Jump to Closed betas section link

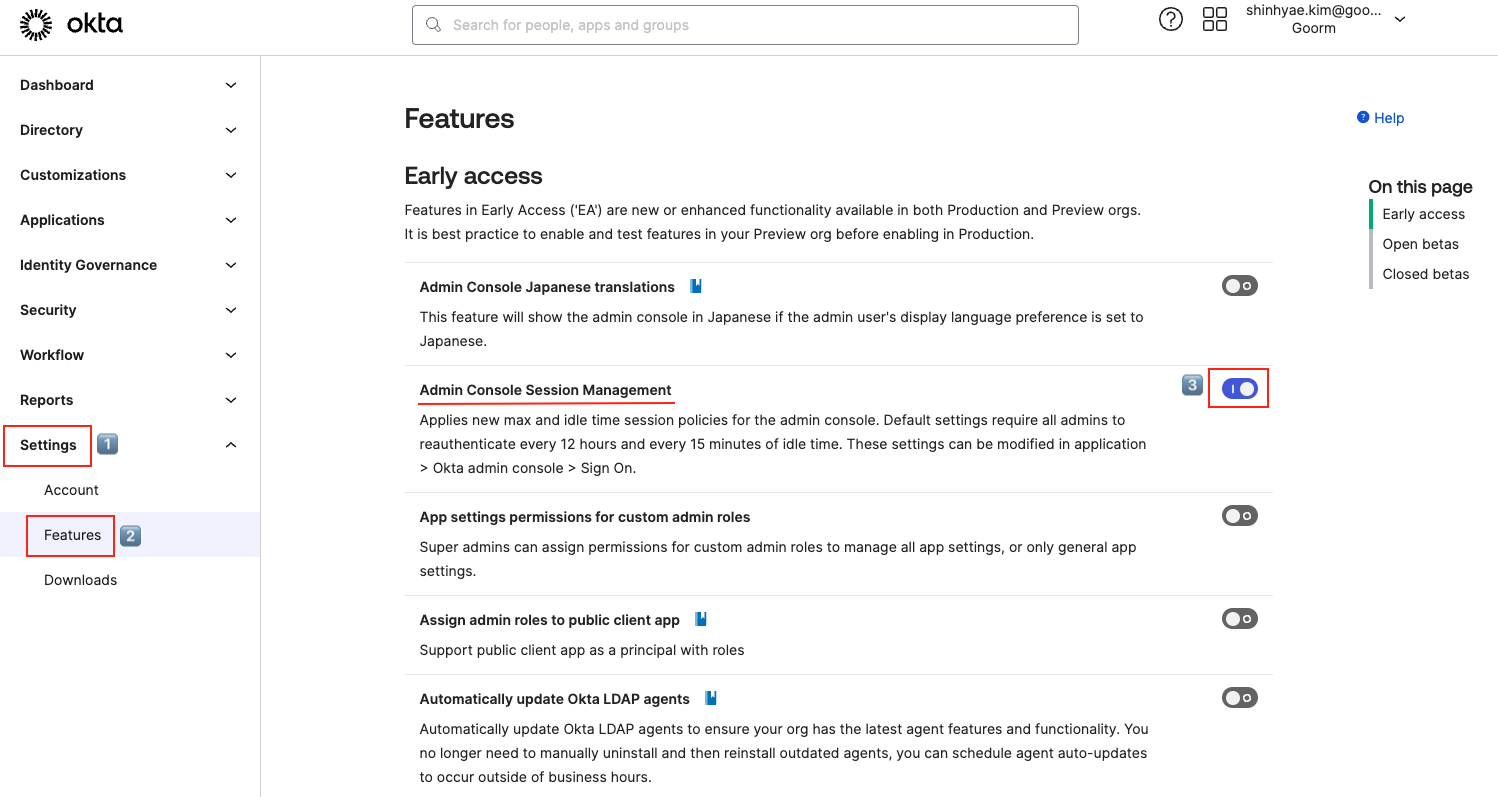click(x=1425, y=274)
